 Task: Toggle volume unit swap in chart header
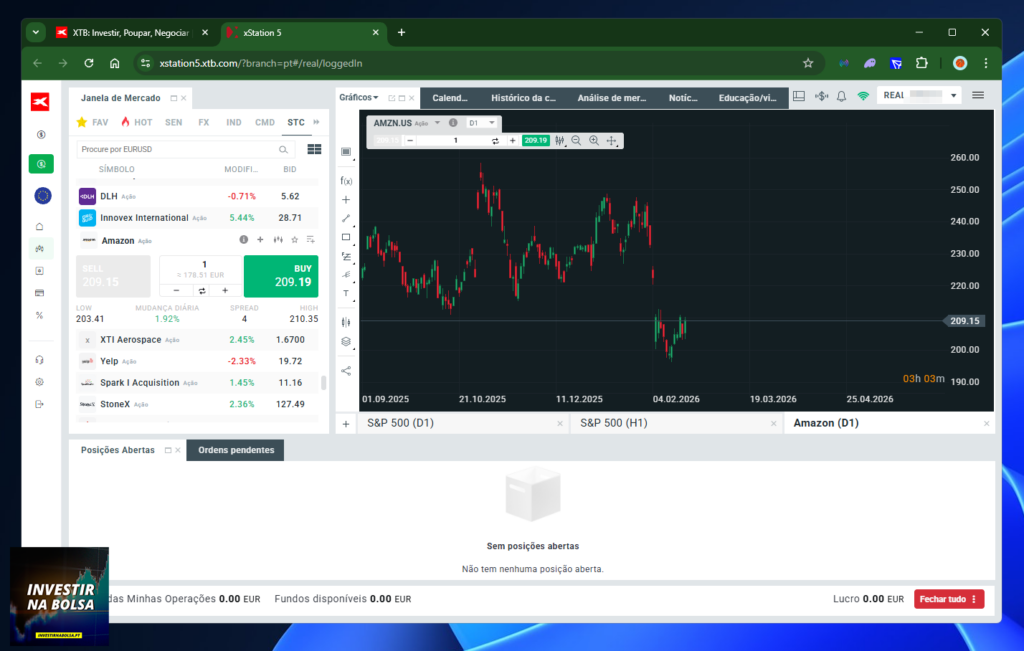tap(495, 140)
